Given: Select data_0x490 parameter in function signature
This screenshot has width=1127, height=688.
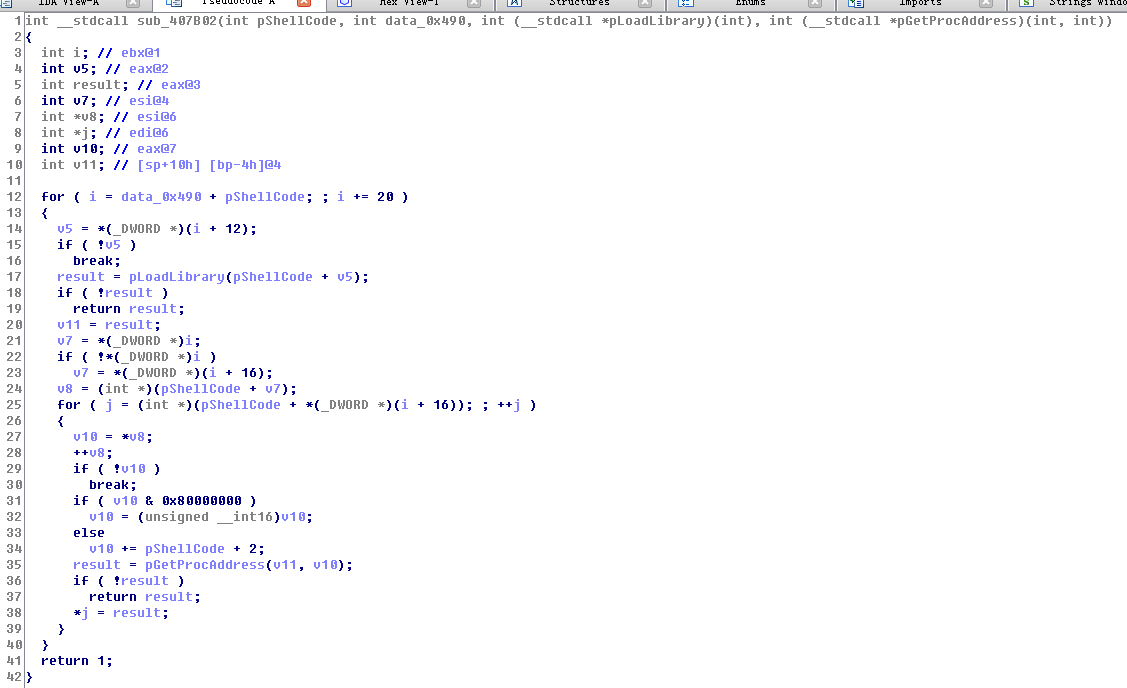Looking at the screenshot, I should [x=426, y=21].
